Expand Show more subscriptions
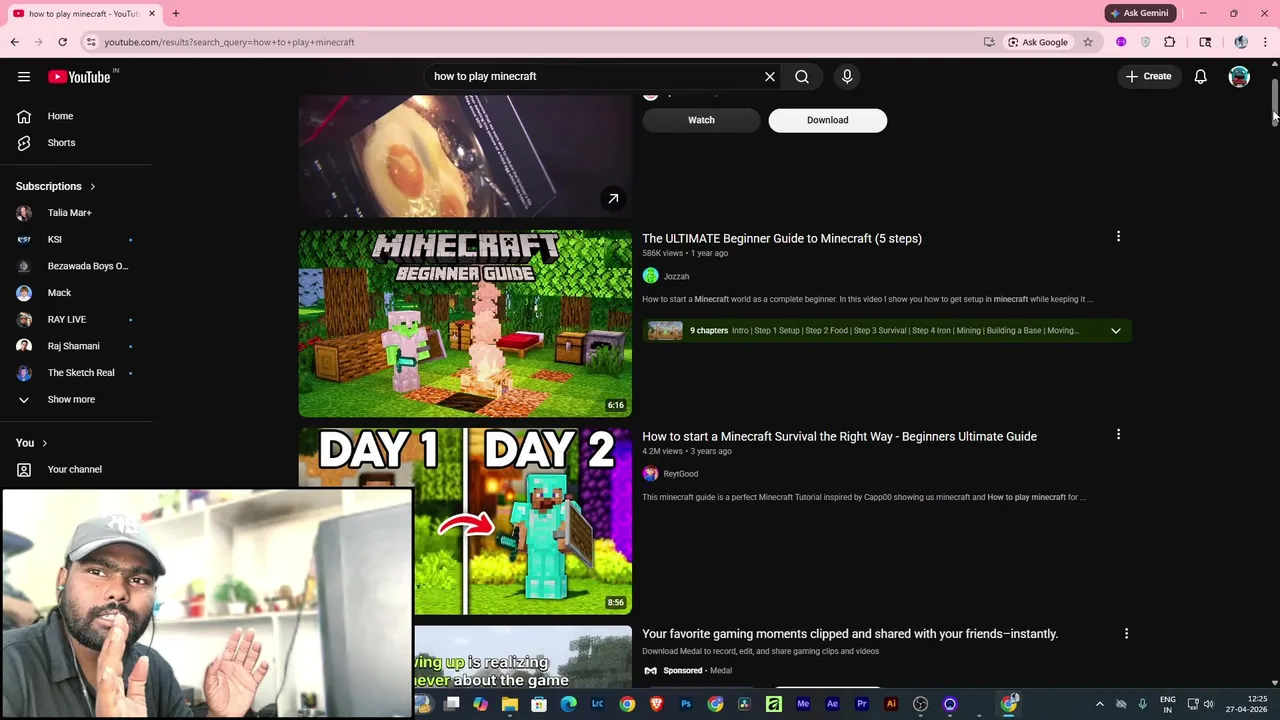This screenshot has width=1280, height=720. [71, 399]
